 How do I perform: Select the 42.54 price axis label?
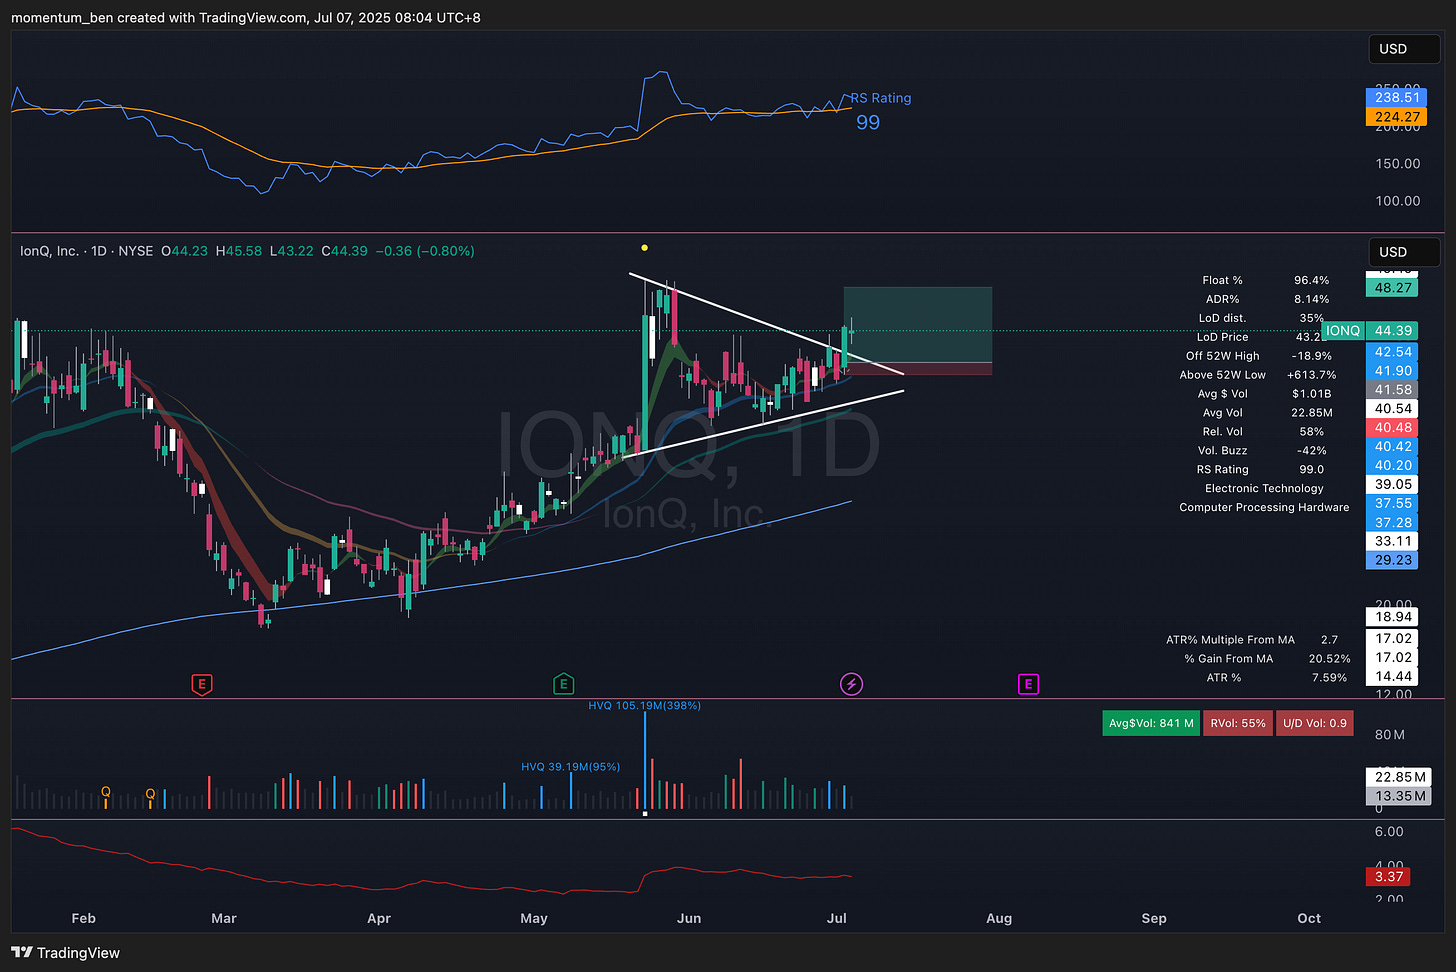1392,352
